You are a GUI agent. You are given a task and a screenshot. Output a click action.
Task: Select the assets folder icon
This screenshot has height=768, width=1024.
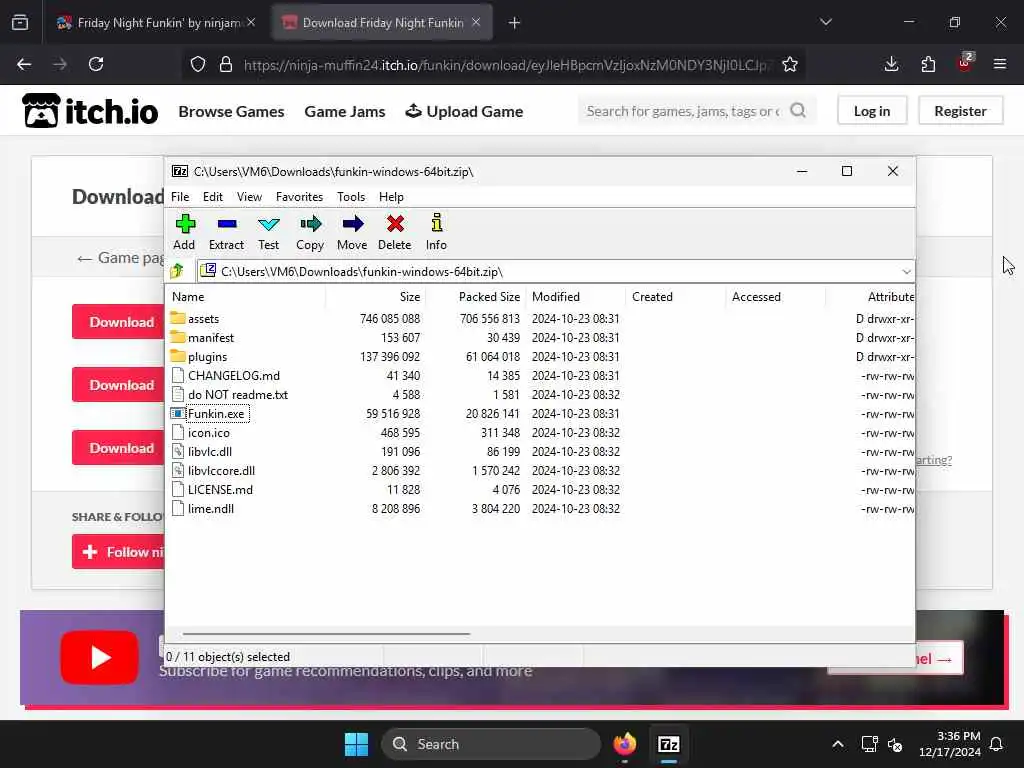pos(178,318)
